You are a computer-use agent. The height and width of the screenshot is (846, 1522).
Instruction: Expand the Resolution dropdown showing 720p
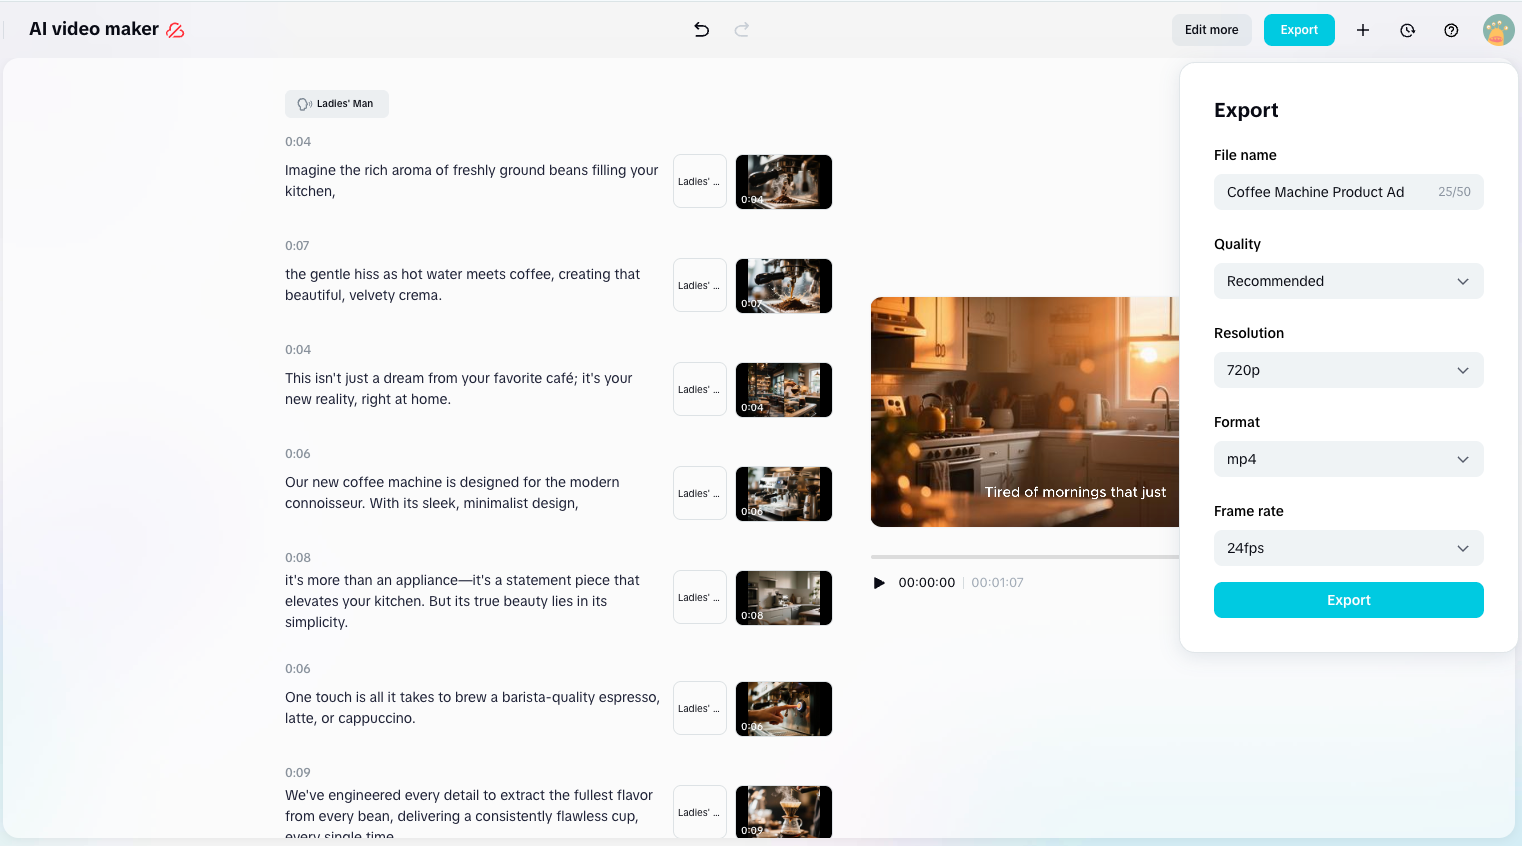pyautogui.click(x=1348, y=370)
